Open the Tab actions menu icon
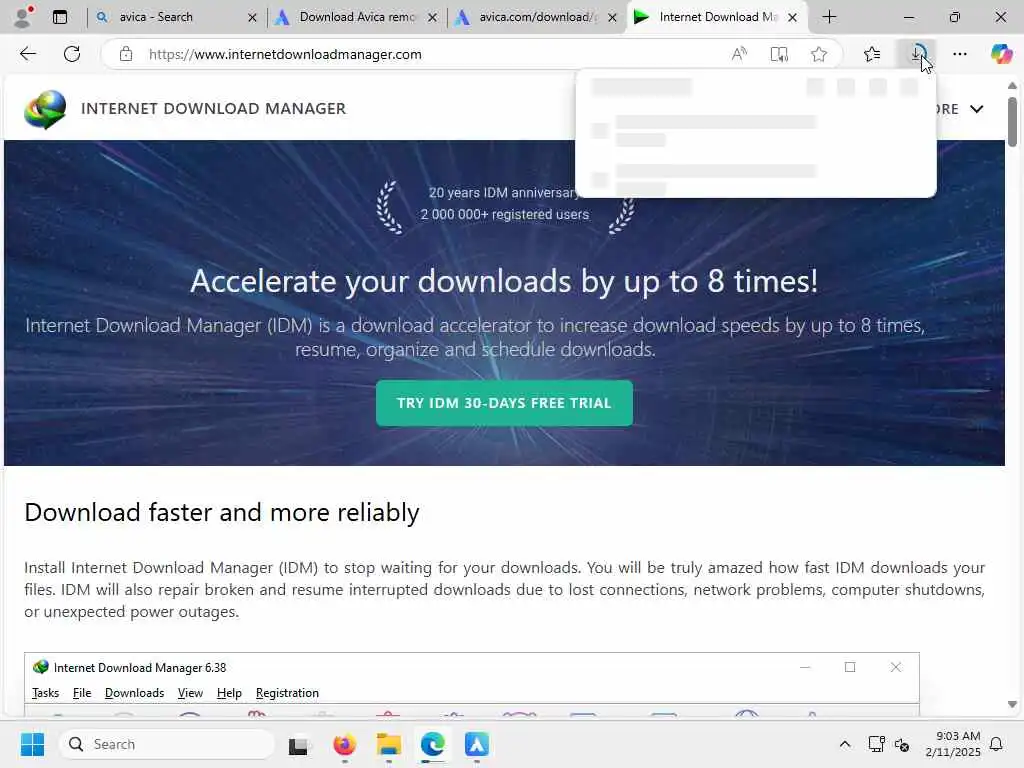The height and width of the screenshot is (768, 1024). (x=59, y=17)
